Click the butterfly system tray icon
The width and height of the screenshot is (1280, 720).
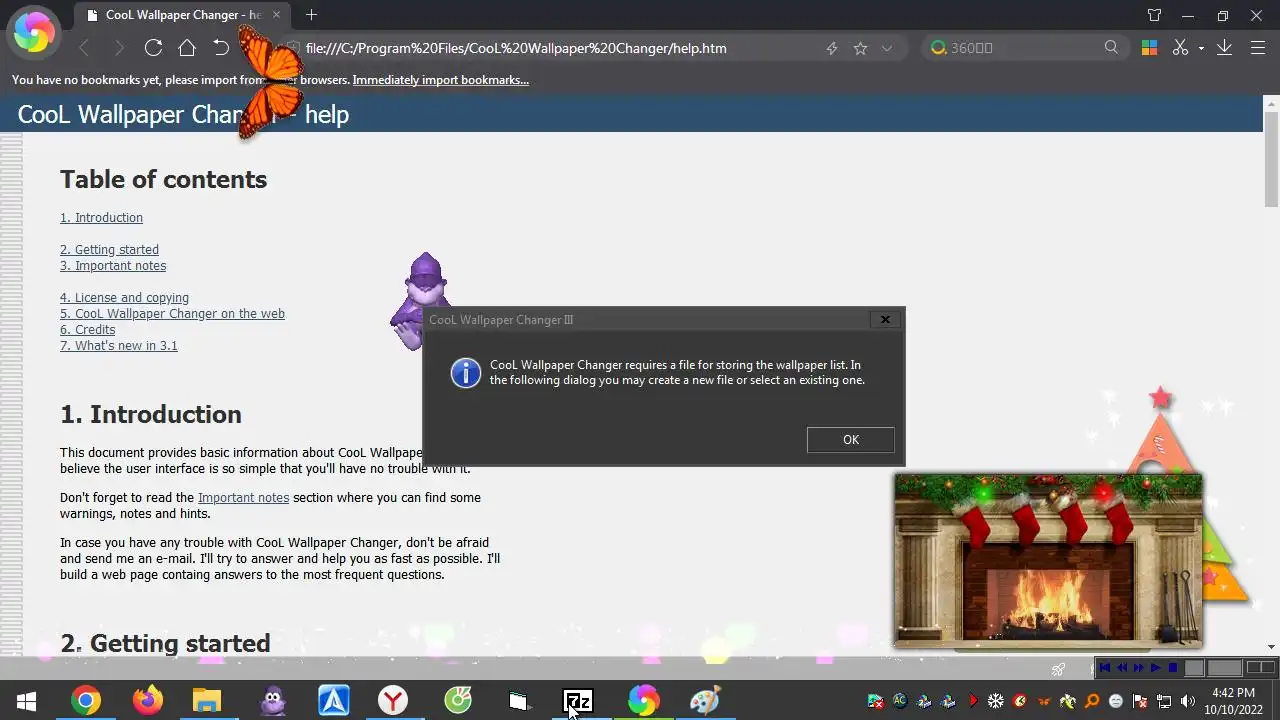coord(1044,702)
